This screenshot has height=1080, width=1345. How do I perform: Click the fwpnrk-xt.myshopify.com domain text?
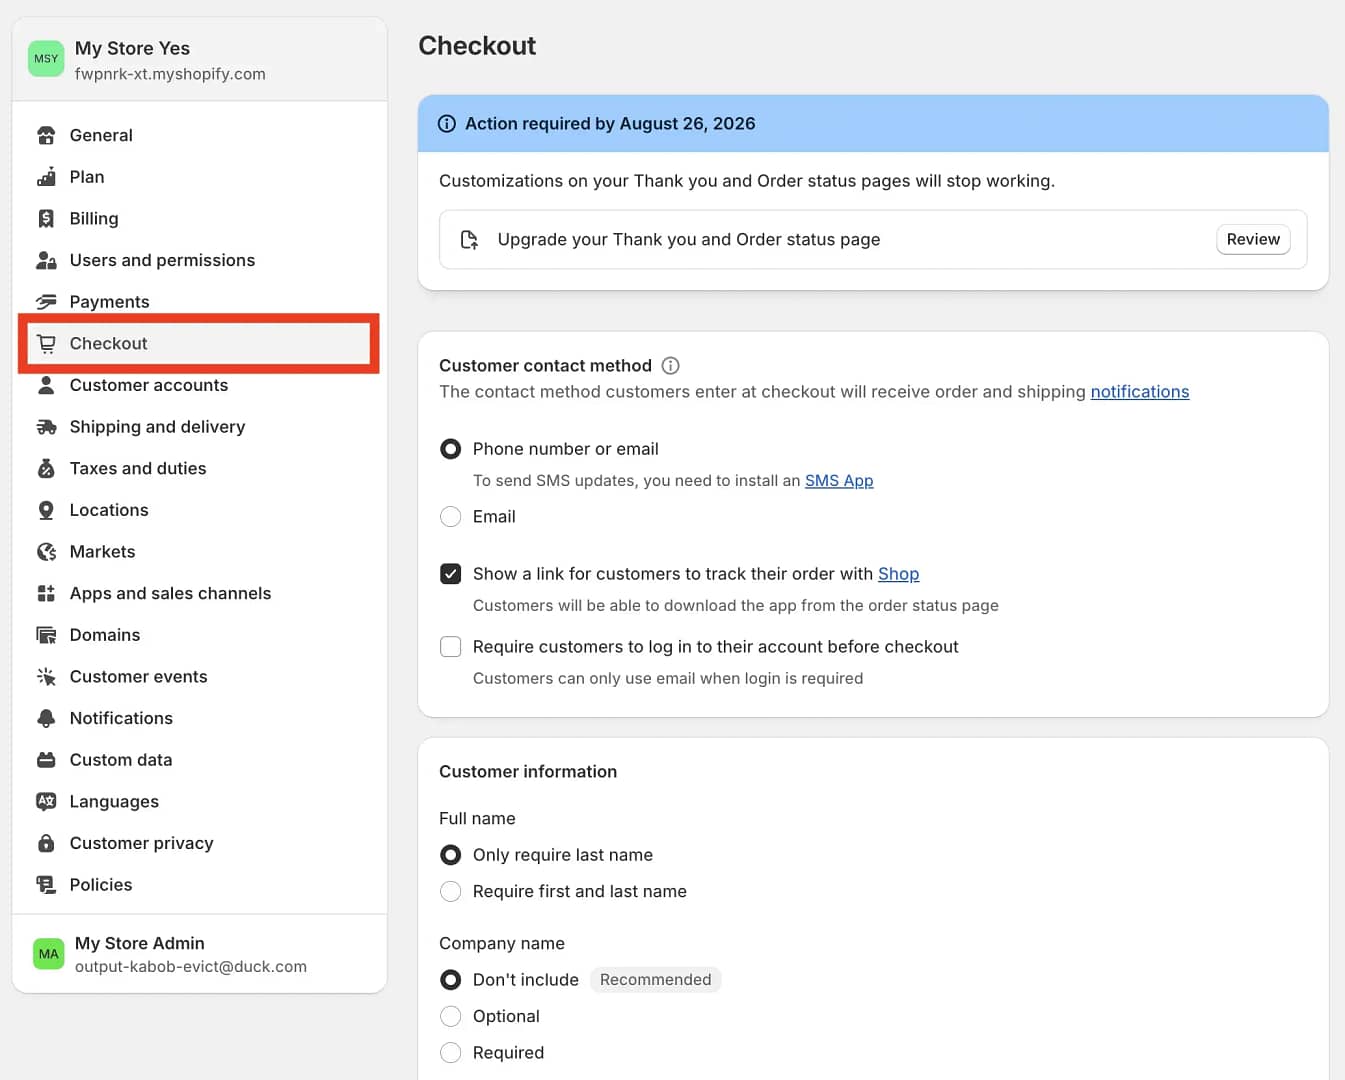[x=170, y=74]
